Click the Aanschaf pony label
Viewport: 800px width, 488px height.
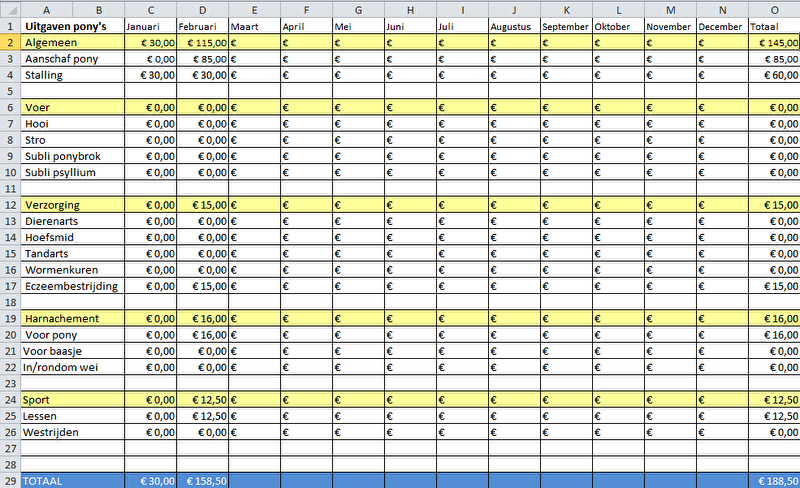click(61, 59)
